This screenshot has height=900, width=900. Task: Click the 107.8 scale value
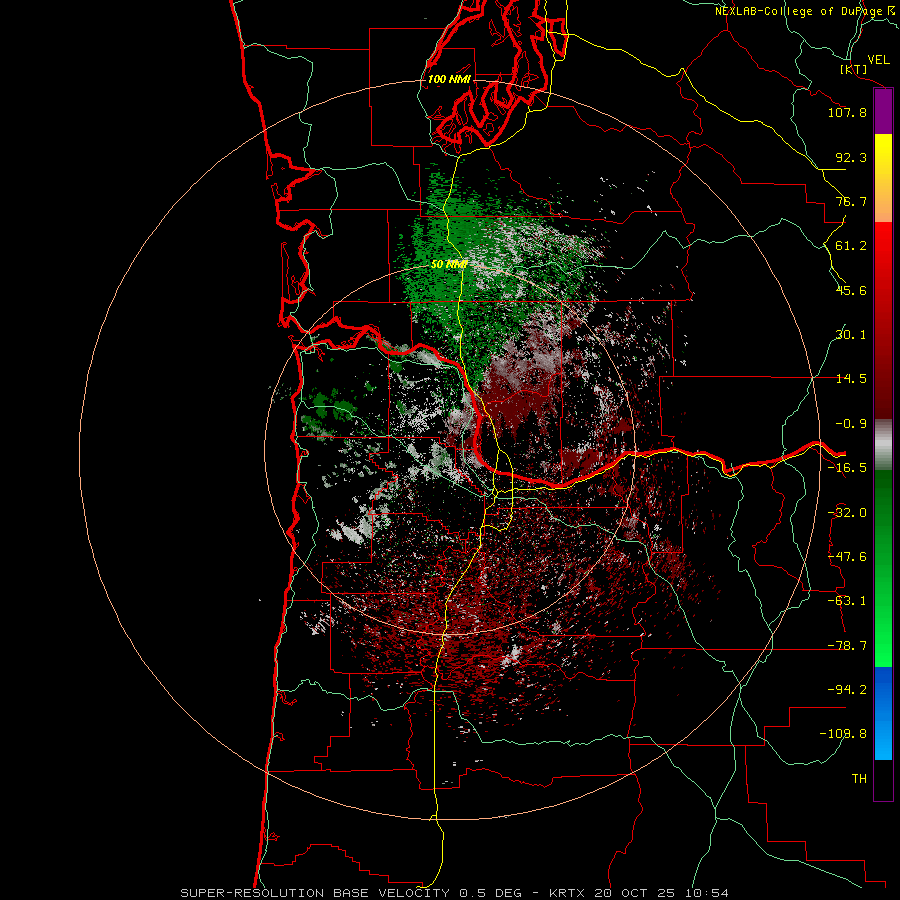point(847,112)
